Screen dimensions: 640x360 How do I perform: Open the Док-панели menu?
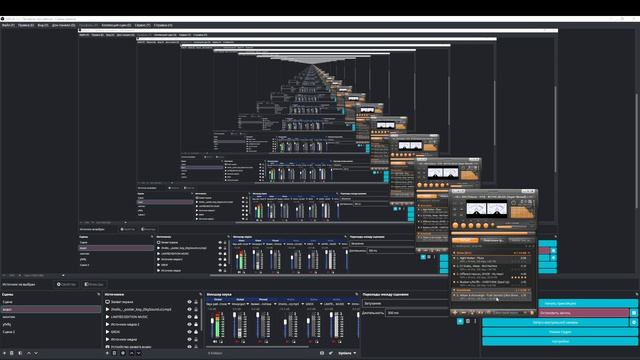(63, 25)
